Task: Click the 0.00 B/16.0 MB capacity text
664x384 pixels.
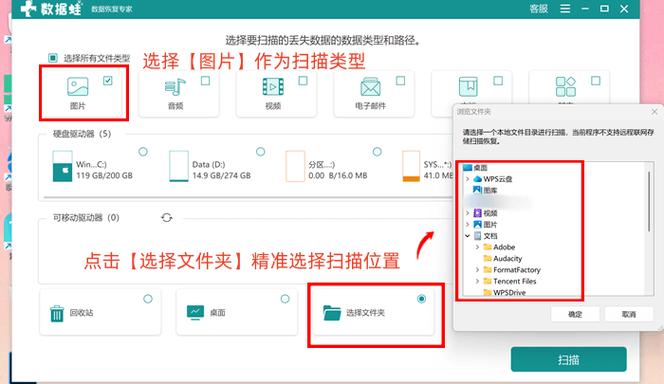Action: pyautogui.click(x=338, y=175)
